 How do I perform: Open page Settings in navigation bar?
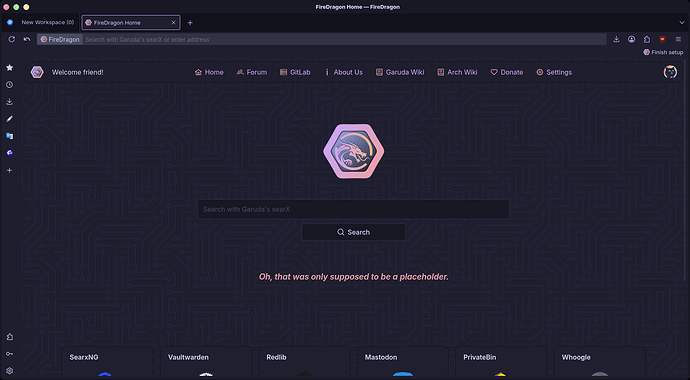[x=554, y=72]
